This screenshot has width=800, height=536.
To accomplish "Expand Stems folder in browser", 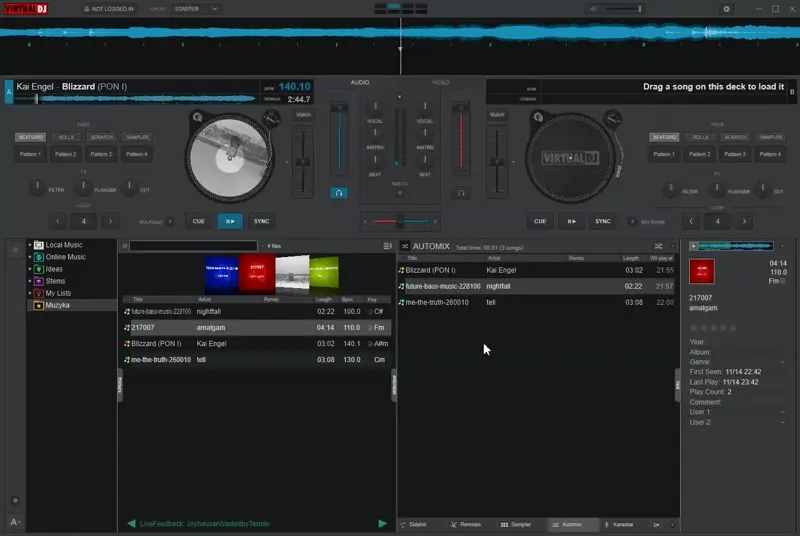I will tap(30, 281).
